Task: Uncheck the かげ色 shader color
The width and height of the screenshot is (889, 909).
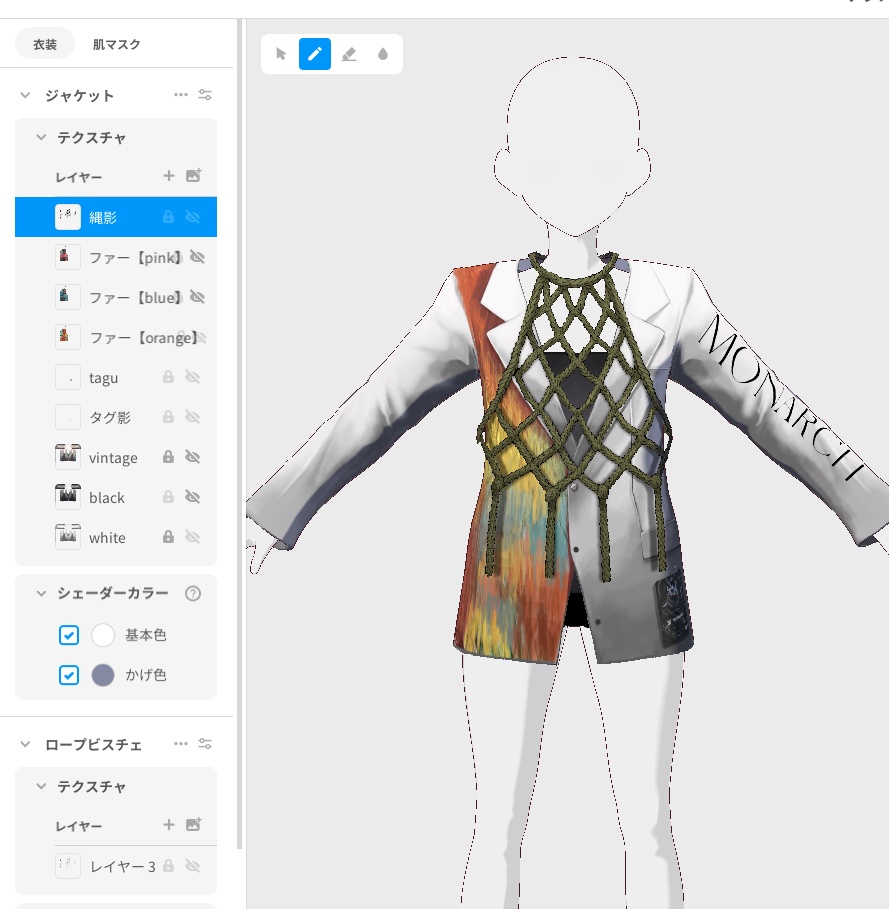Action: click(68, 674)
